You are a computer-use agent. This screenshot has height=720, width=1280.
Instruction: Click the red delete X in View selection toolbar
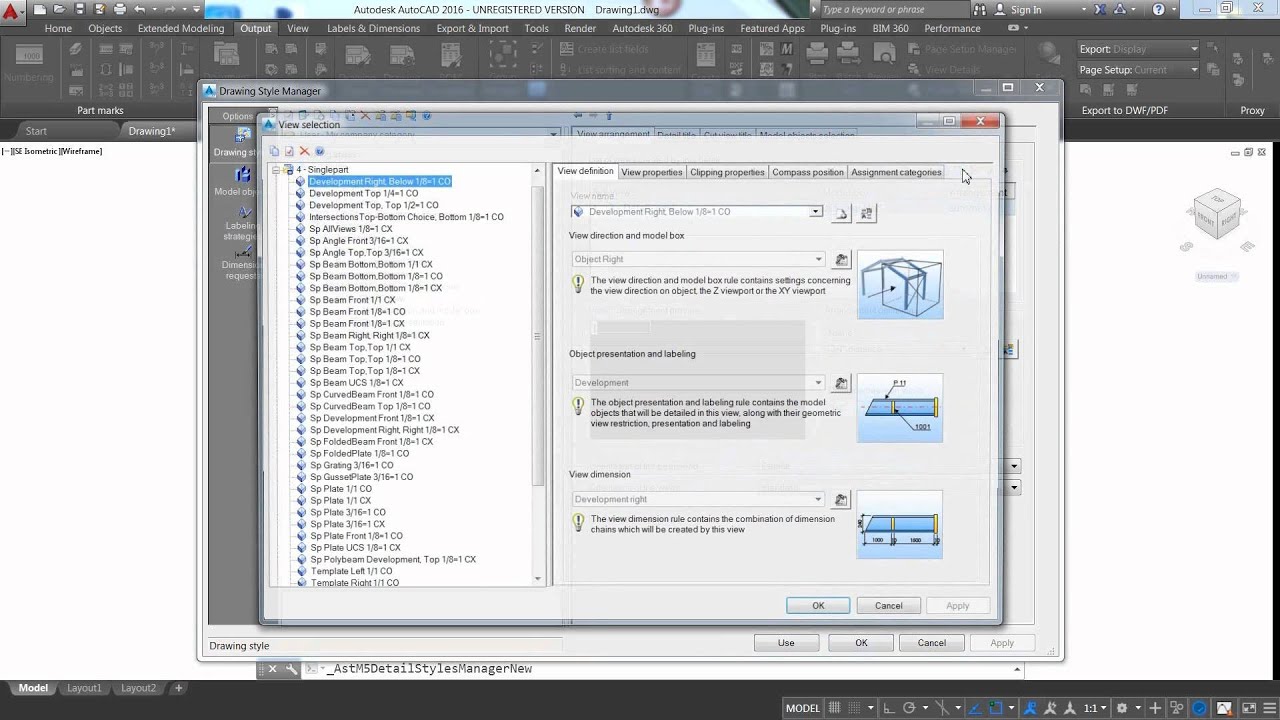(305, 152)
